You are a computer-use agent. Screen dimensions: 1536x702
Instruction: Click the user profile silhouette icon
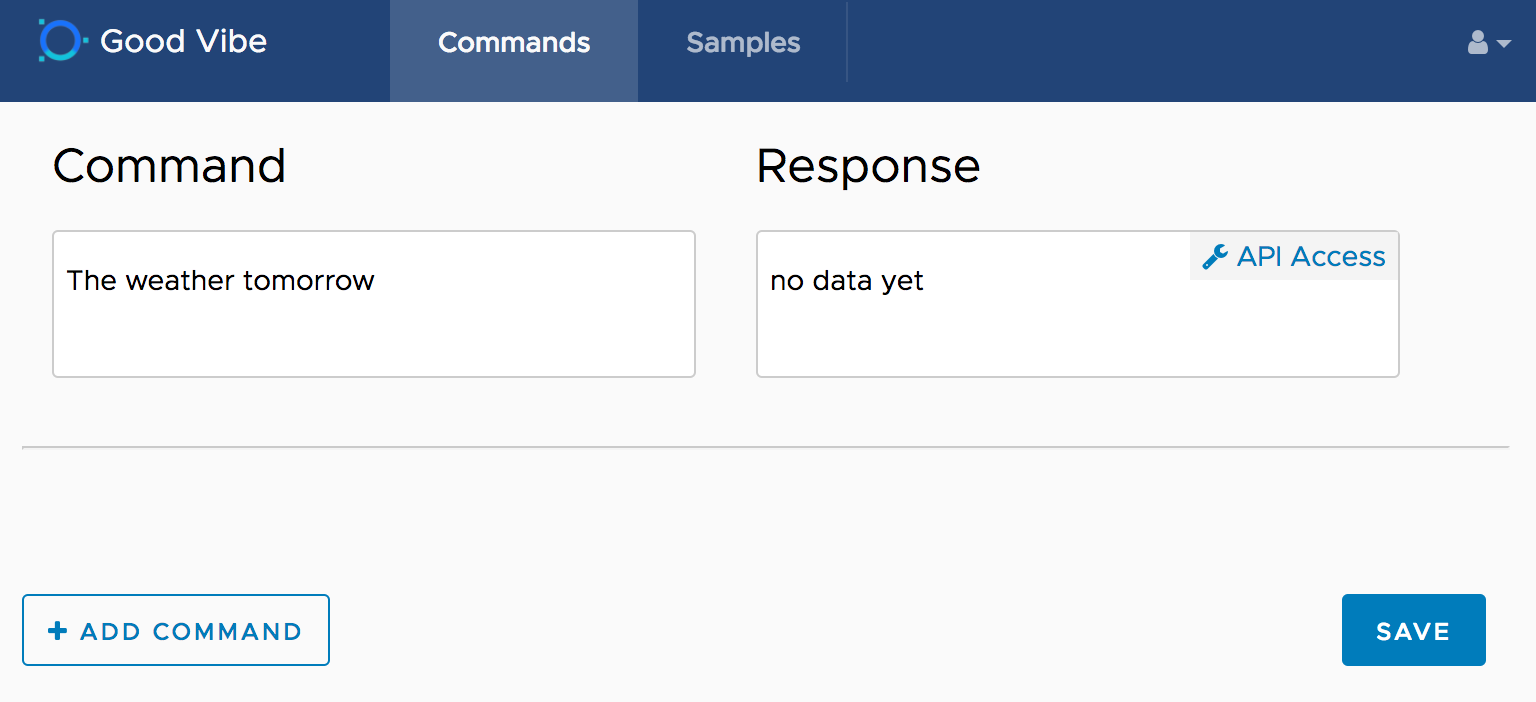click(1477, 42)
